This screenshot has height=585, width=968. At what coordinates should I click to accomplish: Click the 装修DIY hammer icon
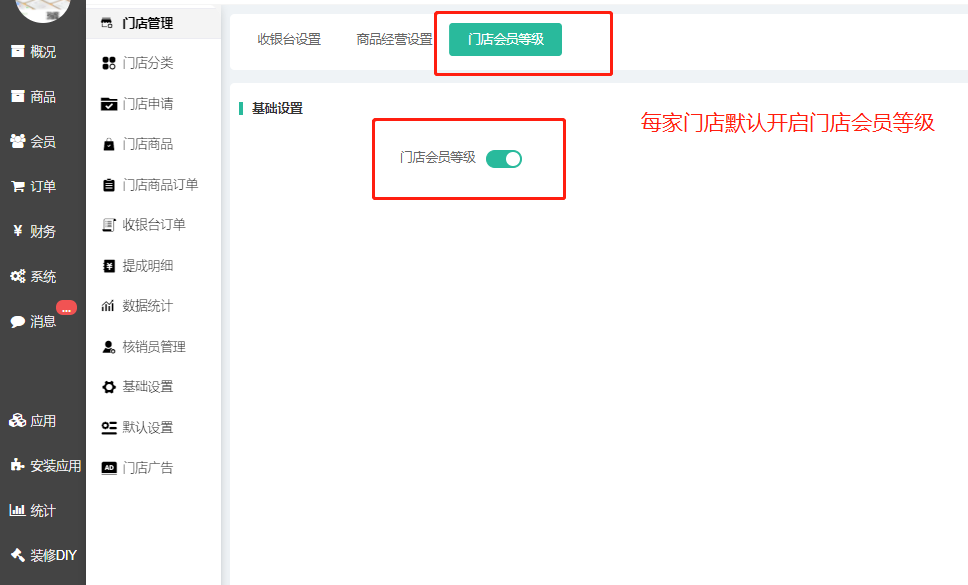coord(18,555)
